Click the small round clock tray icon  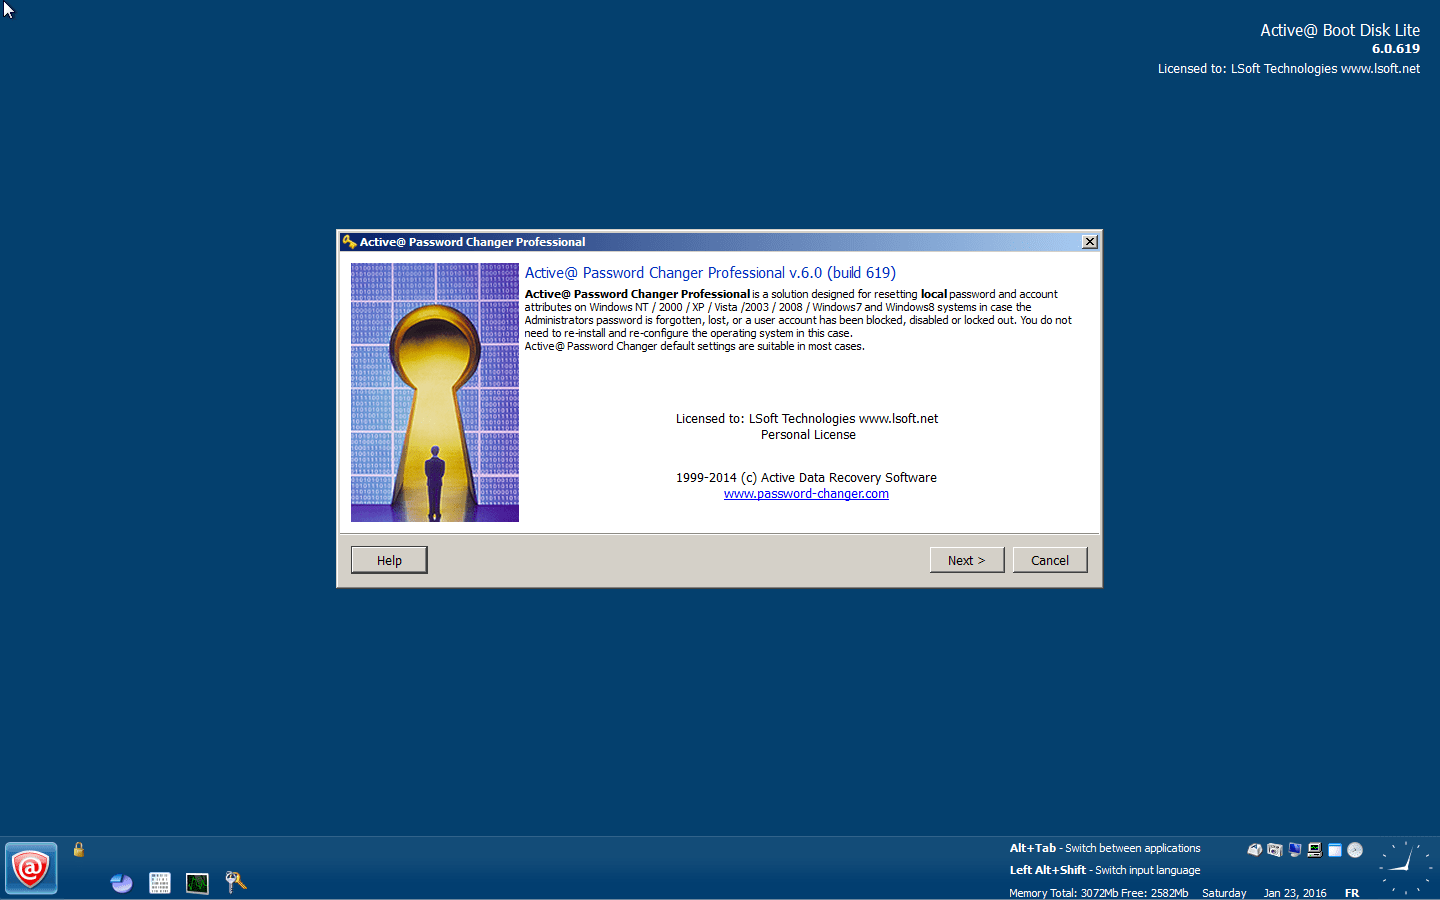coord(1355,850)
